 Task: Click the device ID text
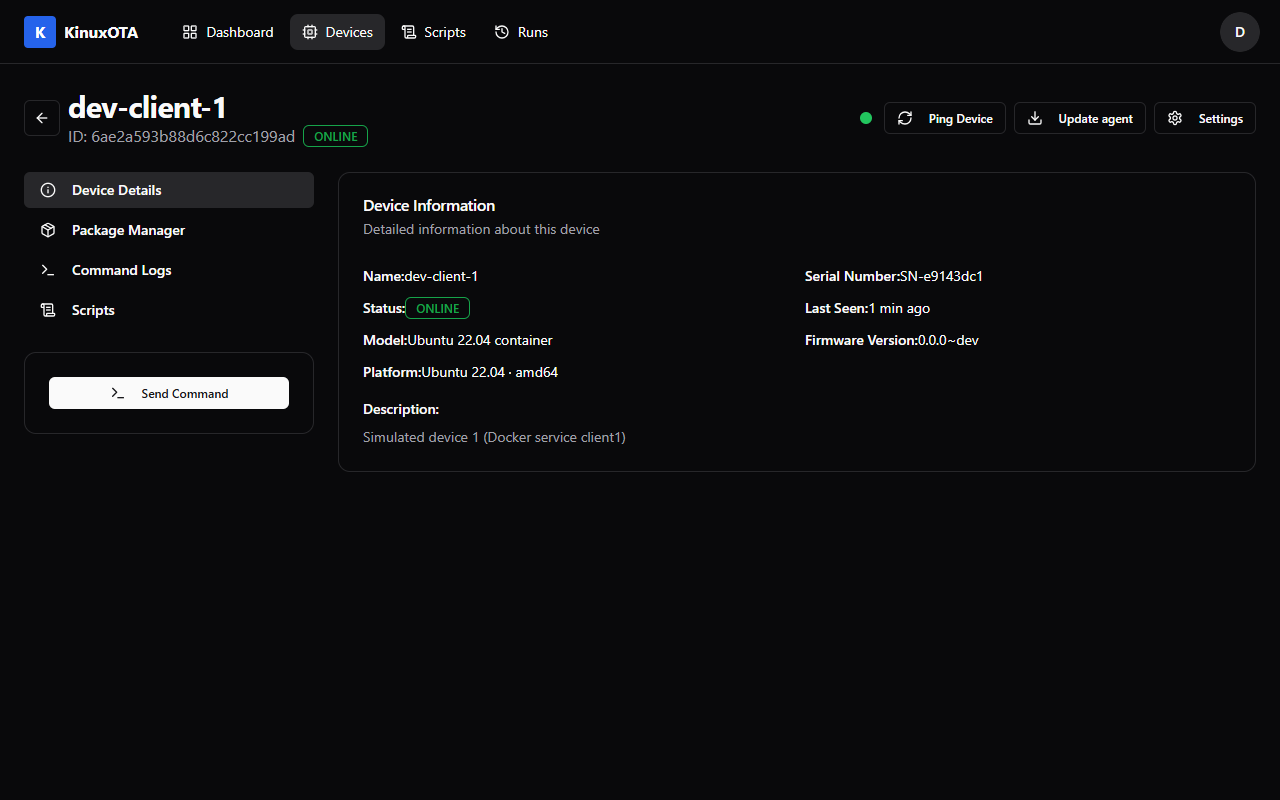(181, 136)
